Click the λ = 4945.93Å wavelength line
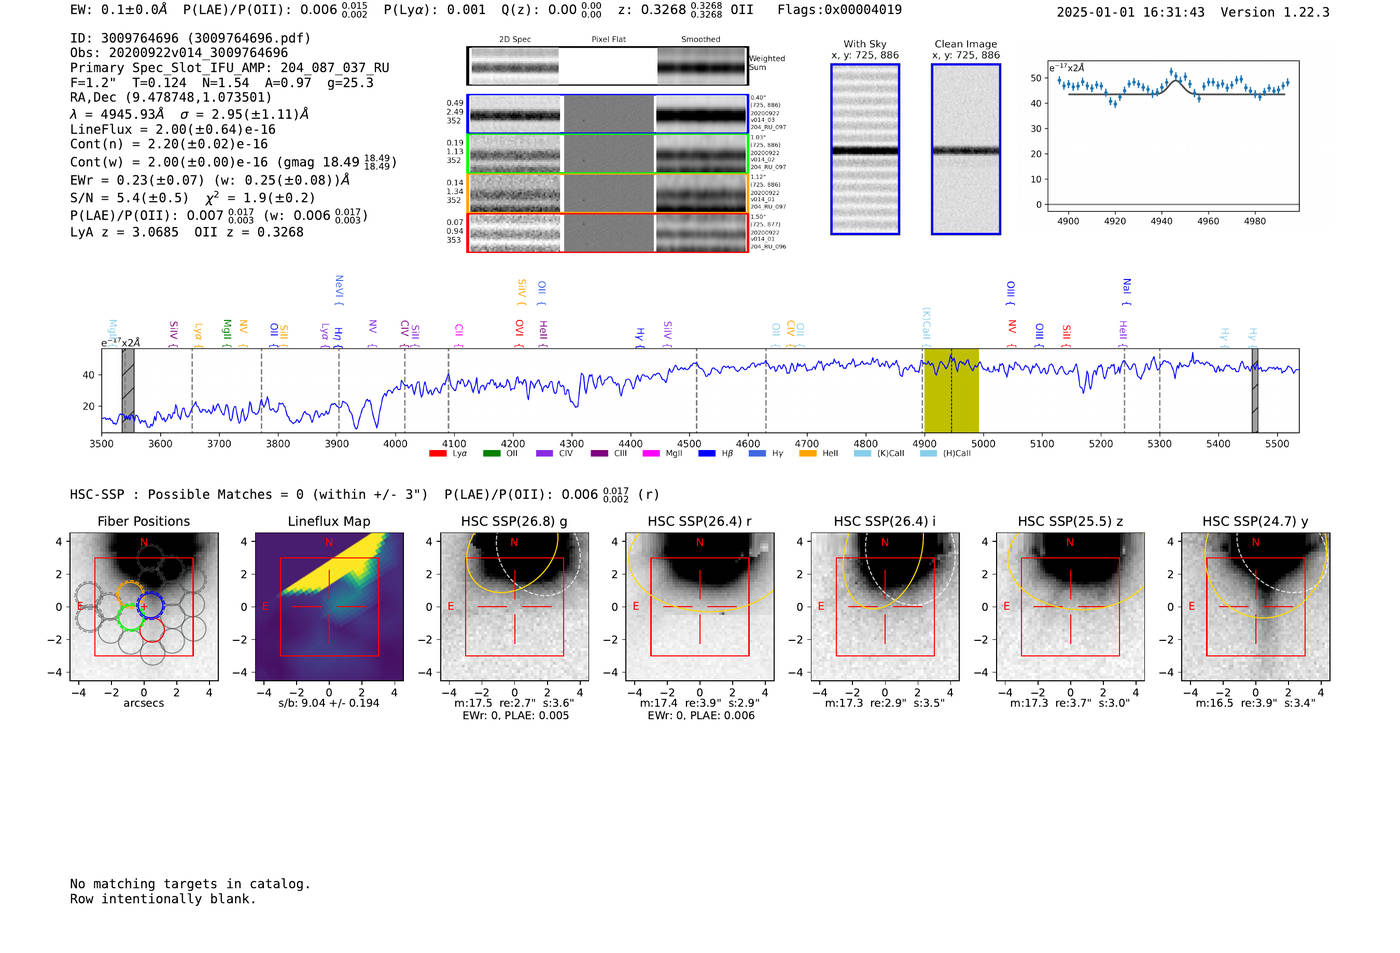This screenshot has width=1400, height=953. tap(190, 114)
